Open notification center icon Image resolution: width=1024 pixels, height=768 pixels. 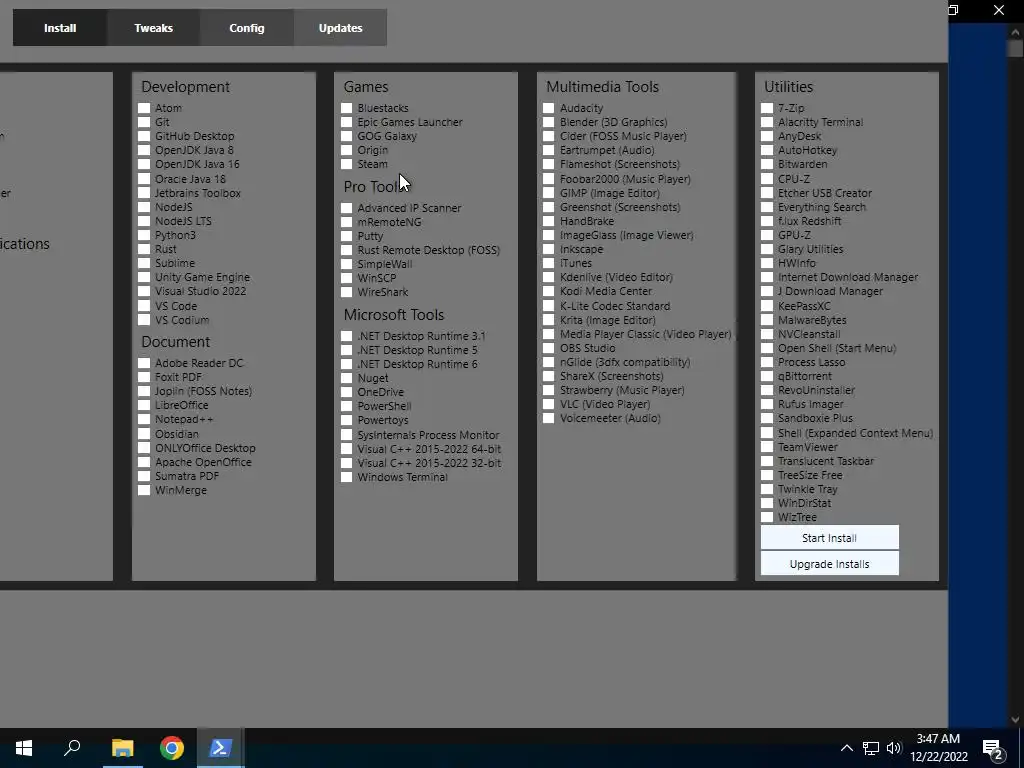(993, 749)
